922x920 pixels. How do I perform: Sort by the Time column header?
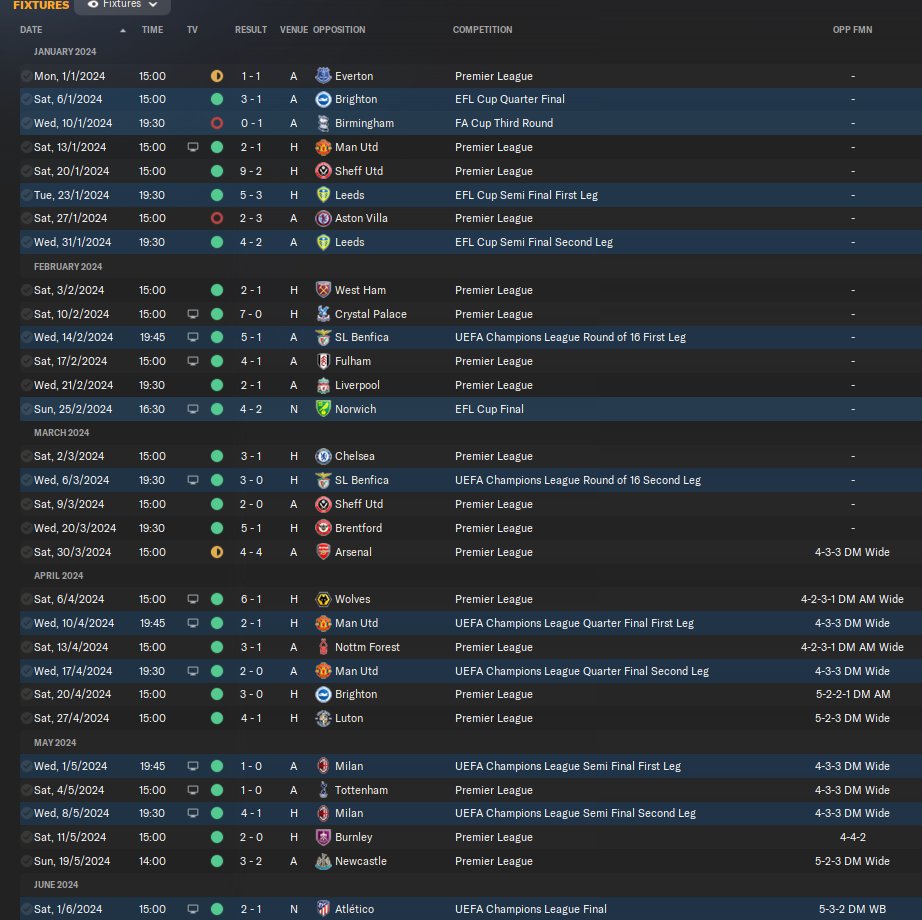152,29
